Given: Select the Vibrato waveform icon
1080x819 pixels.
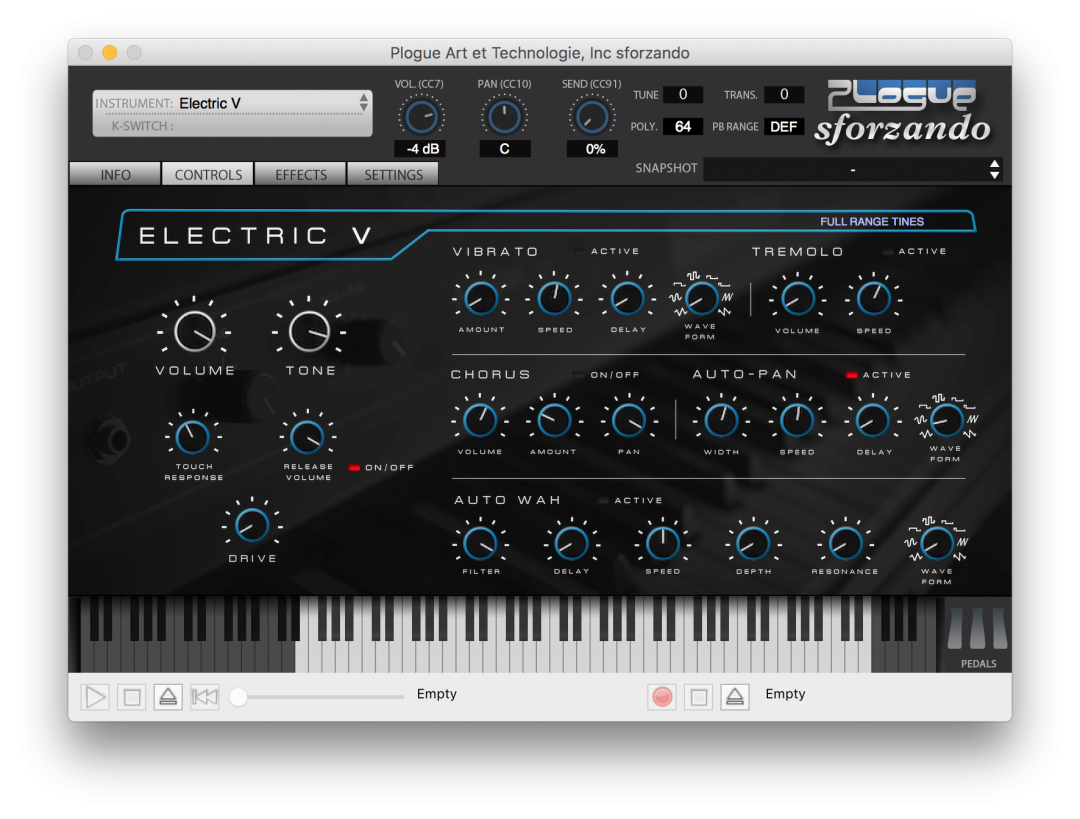Looking at the screenshot, I should (700, 297).
